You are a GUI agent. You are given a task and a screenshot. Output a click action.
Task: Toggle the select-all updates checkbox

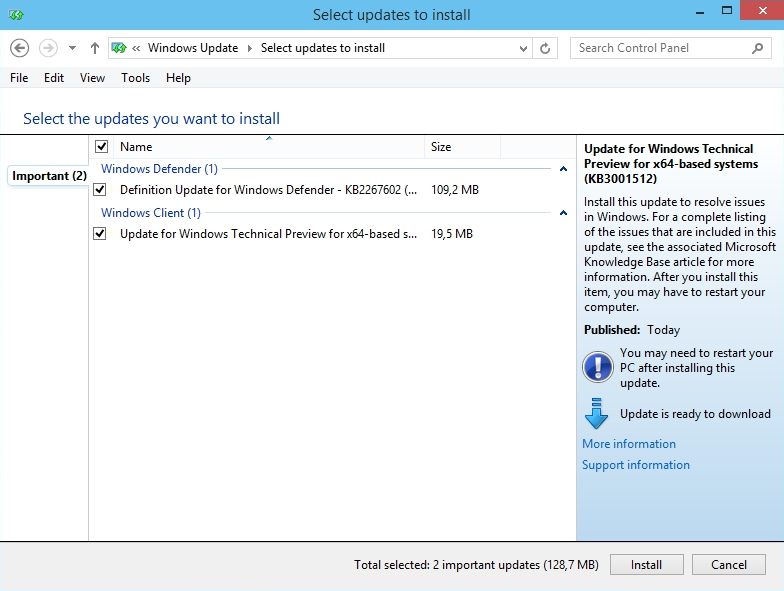101,147
